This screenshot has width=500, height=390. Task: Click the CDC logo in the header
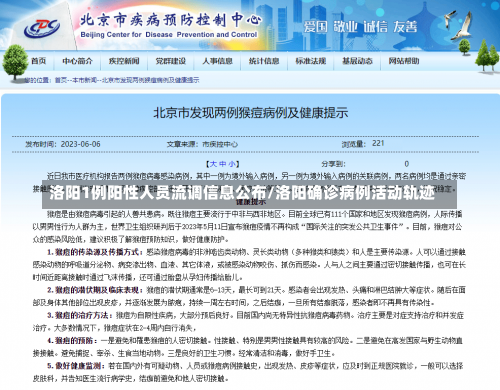[42, 28]
